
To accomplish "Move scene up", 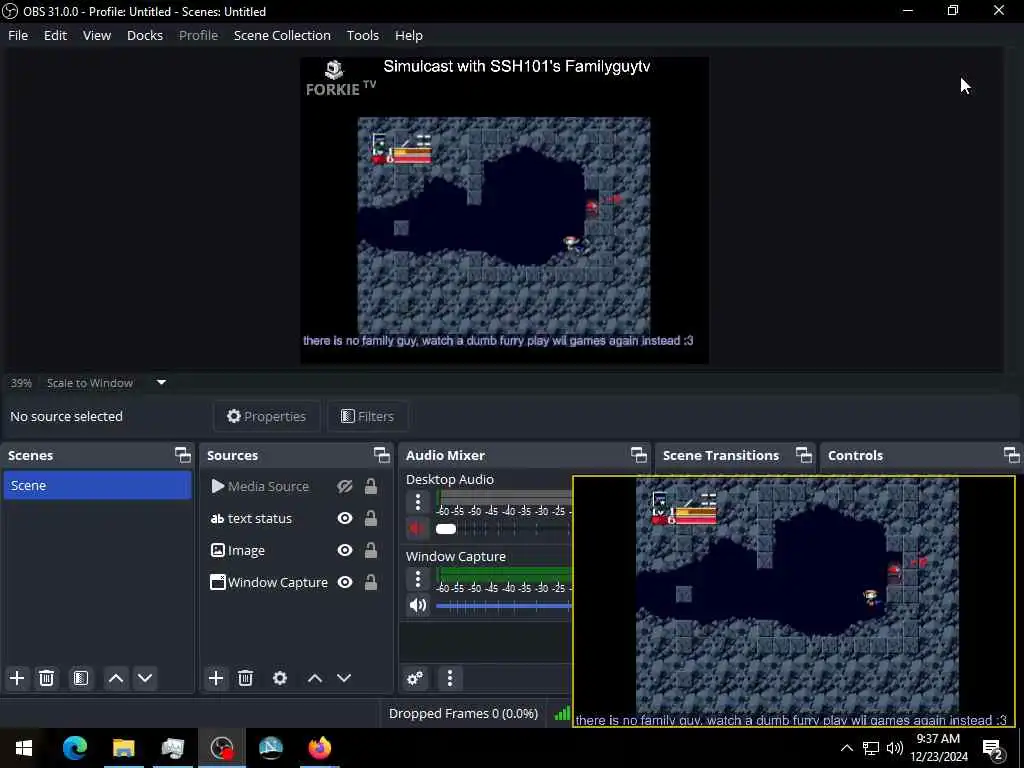I will [x=116, y=678].
